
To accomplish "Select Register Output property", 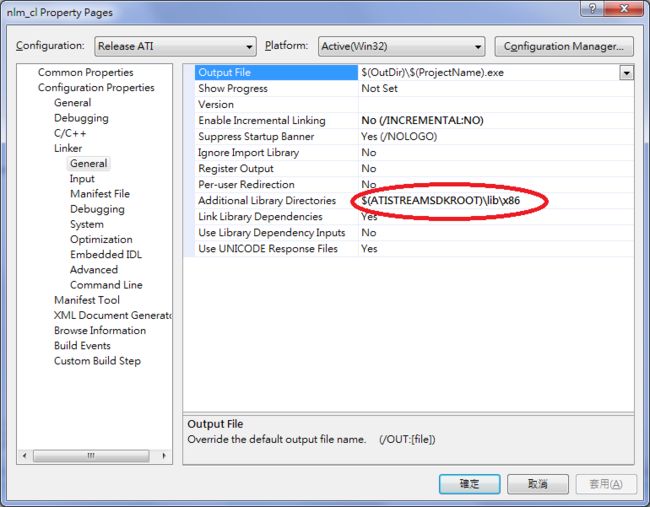I will point(276,169).
